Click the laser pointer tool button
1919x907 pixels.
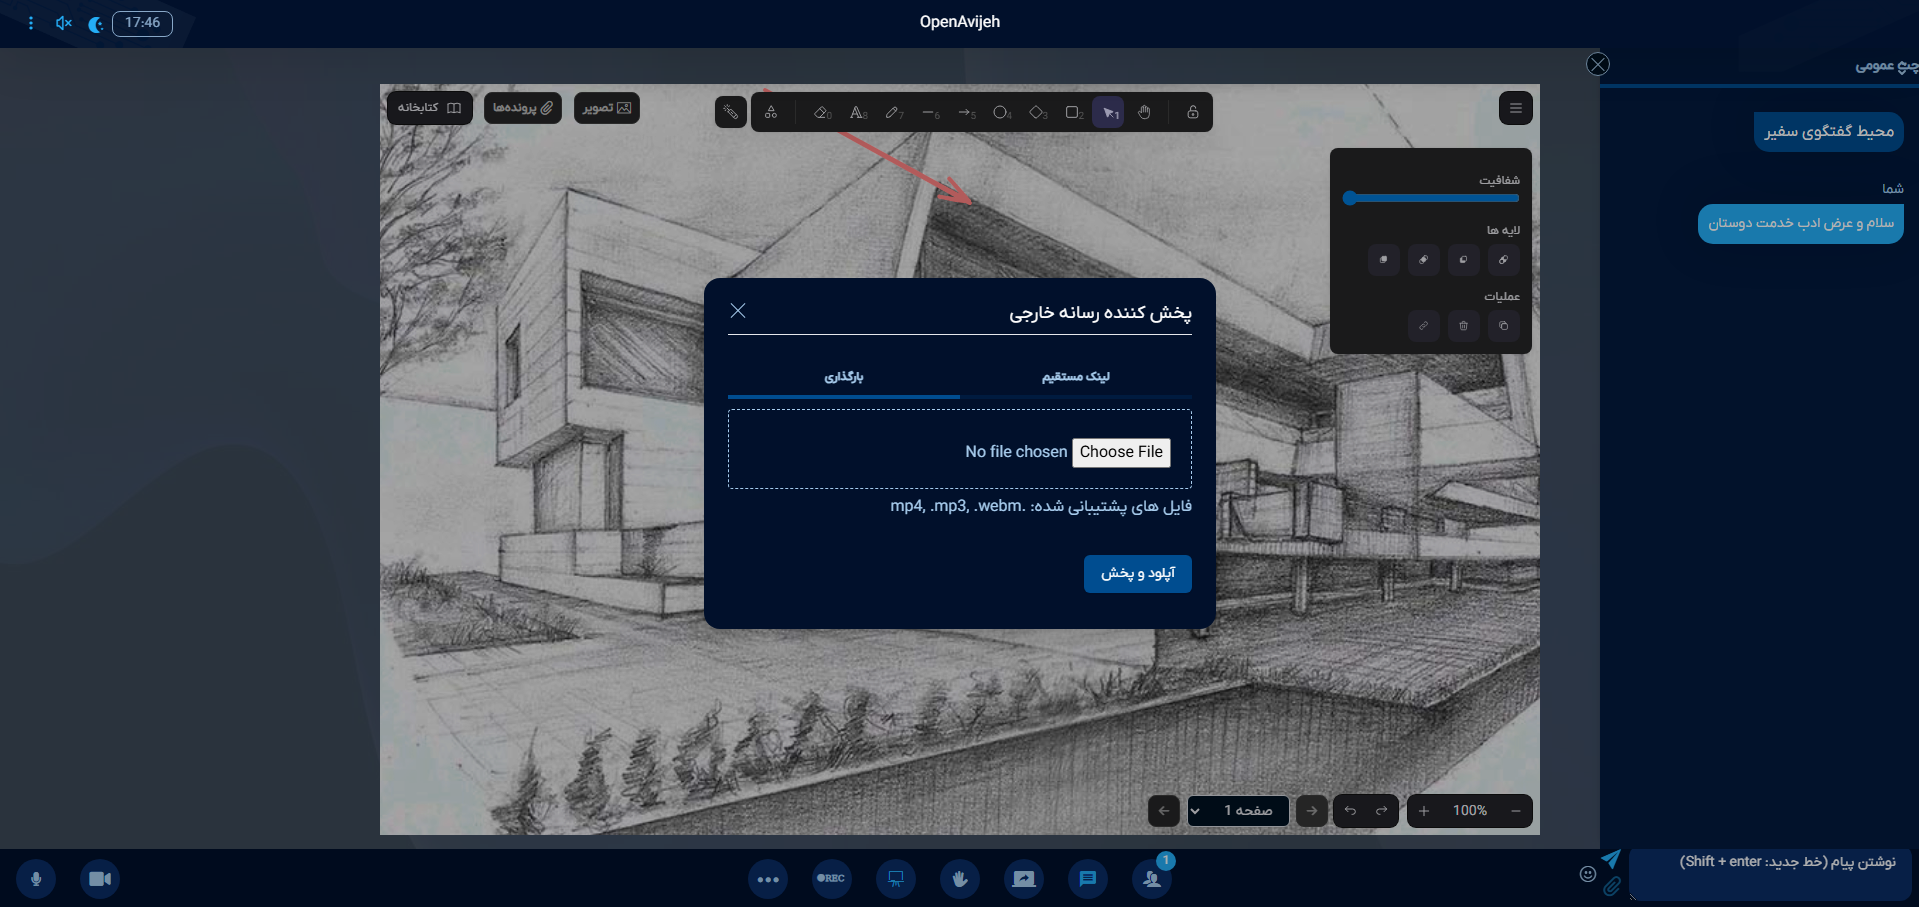pos(731,112)
